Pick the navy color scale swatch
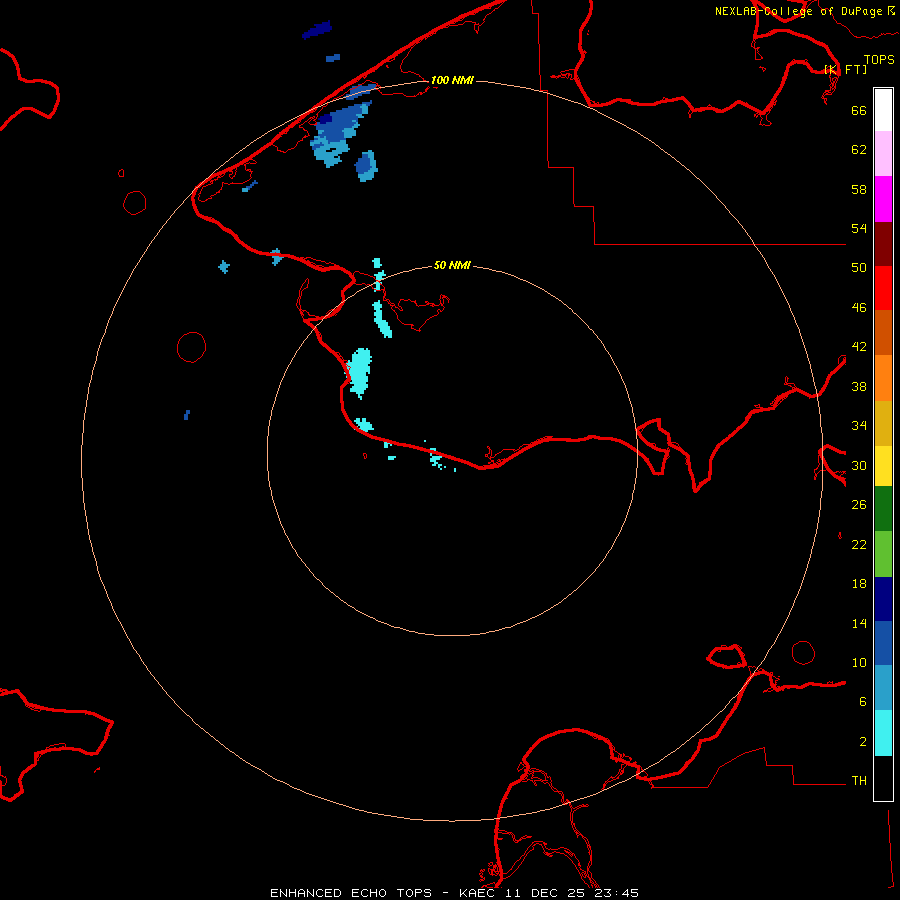The height and width of the screenshot is (900, 900). click(883, 599)
